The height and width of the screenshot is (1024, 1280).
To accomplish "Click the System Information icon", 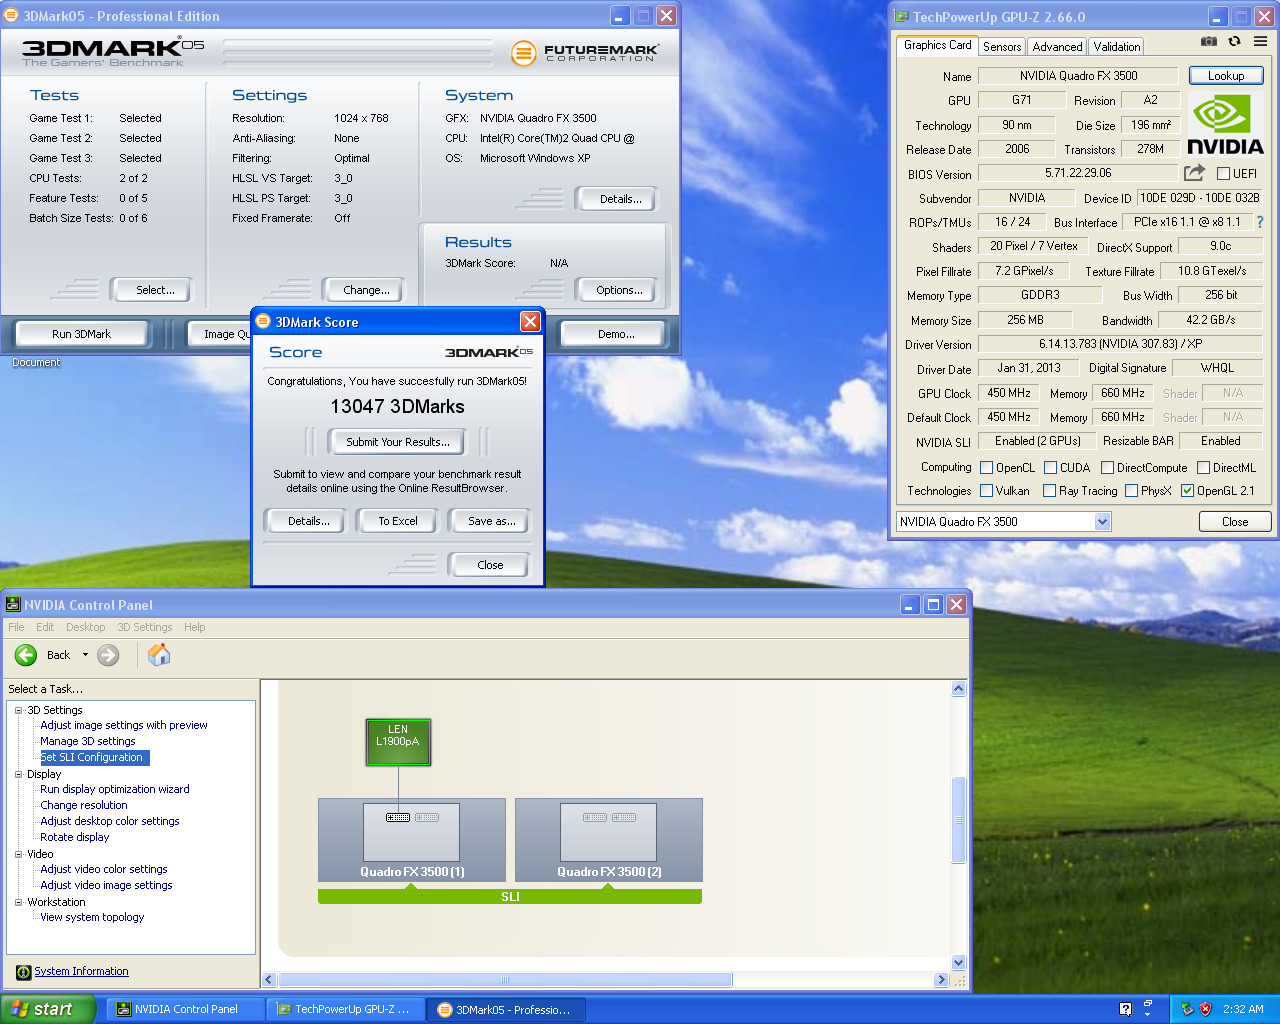I will coord(23,972).
